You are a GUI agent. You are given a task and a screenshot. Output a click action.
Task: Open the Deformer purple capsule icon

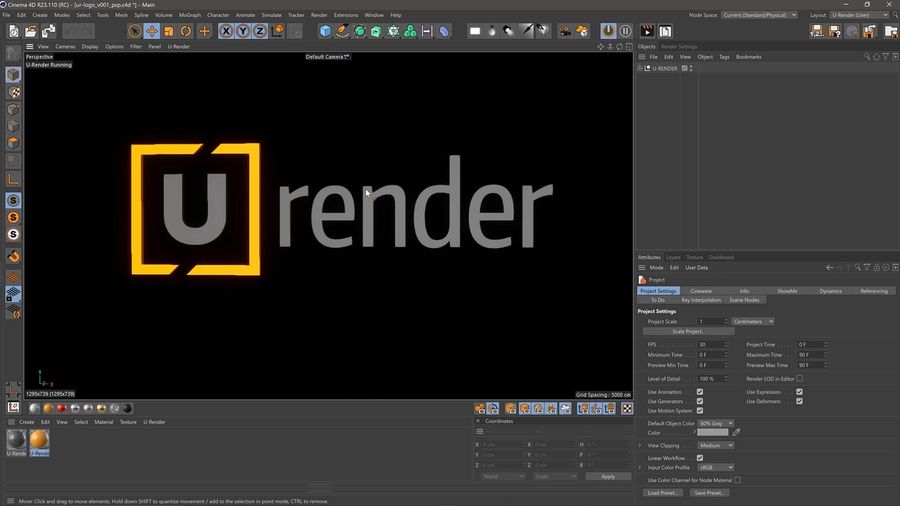(444, 31)
